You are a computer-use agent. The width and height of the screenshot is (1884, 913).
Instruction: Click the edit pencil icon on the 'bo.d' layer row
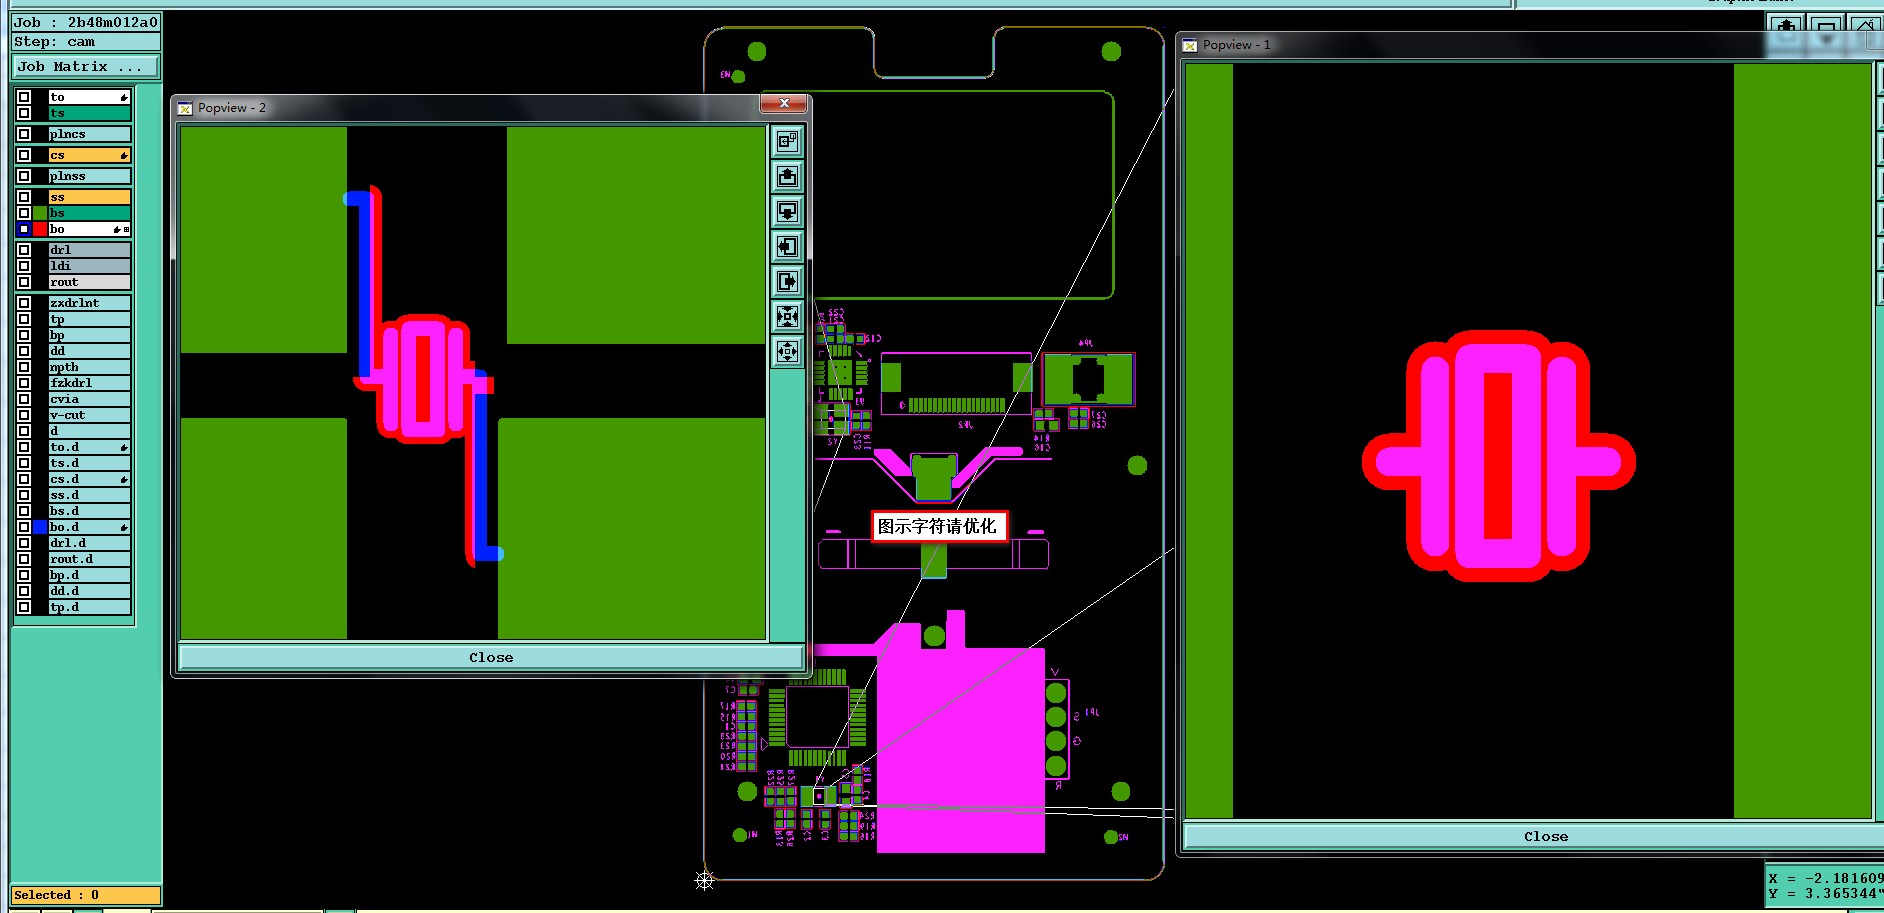tap(124, 527)
